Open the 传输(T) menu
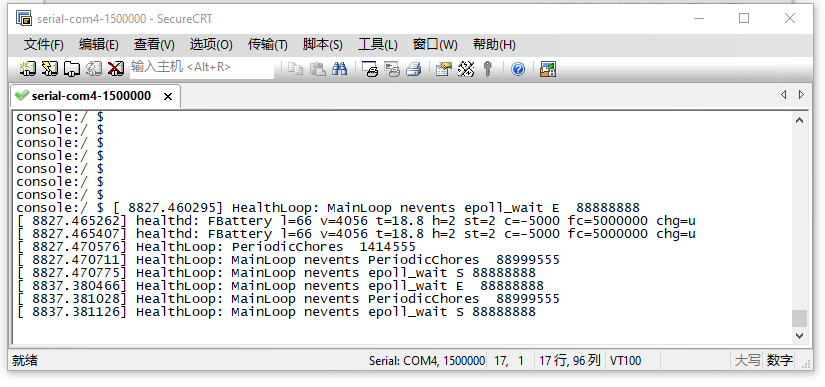The width and height of the screenshot is (825, 387). click(268, 45)
